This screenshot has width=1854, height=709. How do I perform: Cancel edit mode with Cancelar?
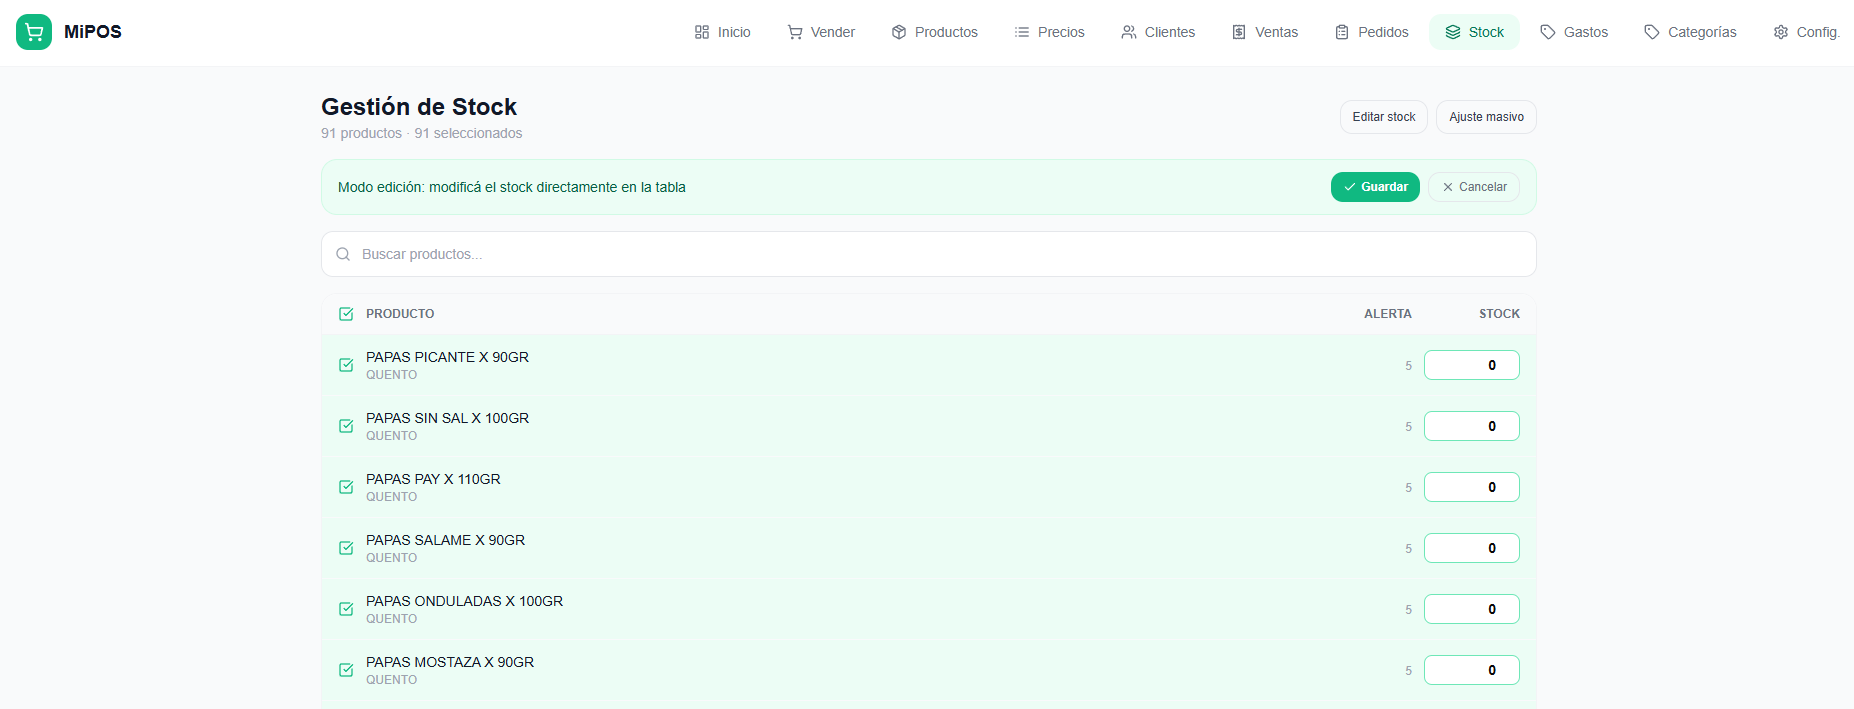click(x=1474, y=187)
